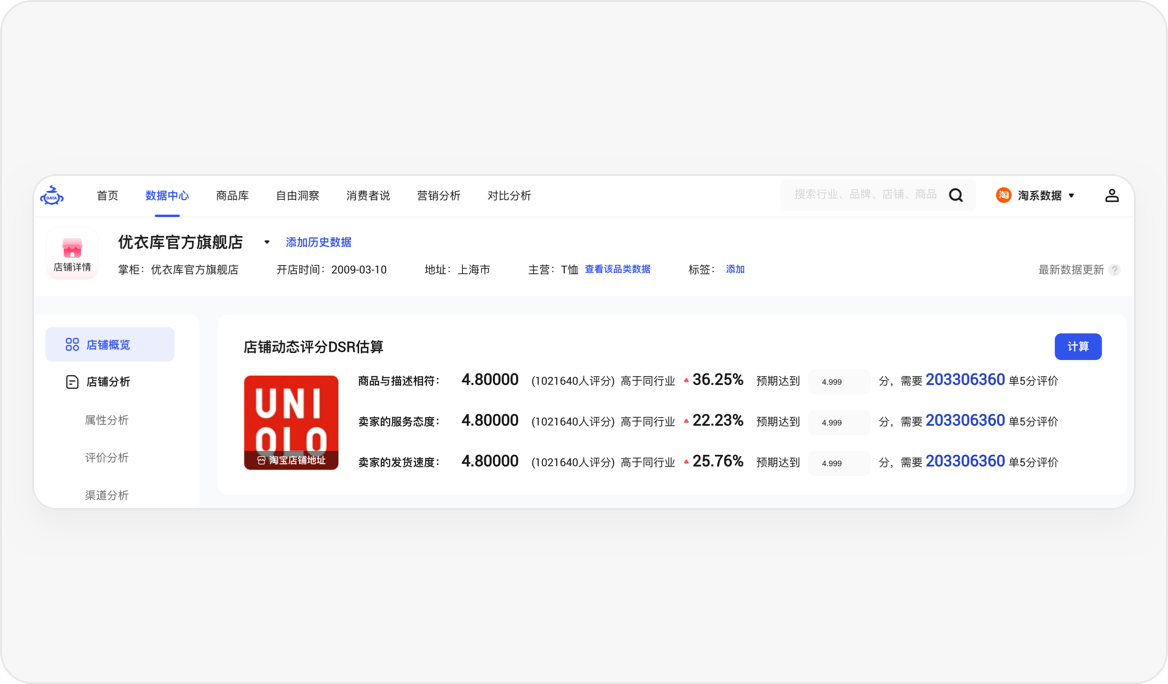1168x684 pixels.
Task: Open the user account icon
Action: 1111,195
